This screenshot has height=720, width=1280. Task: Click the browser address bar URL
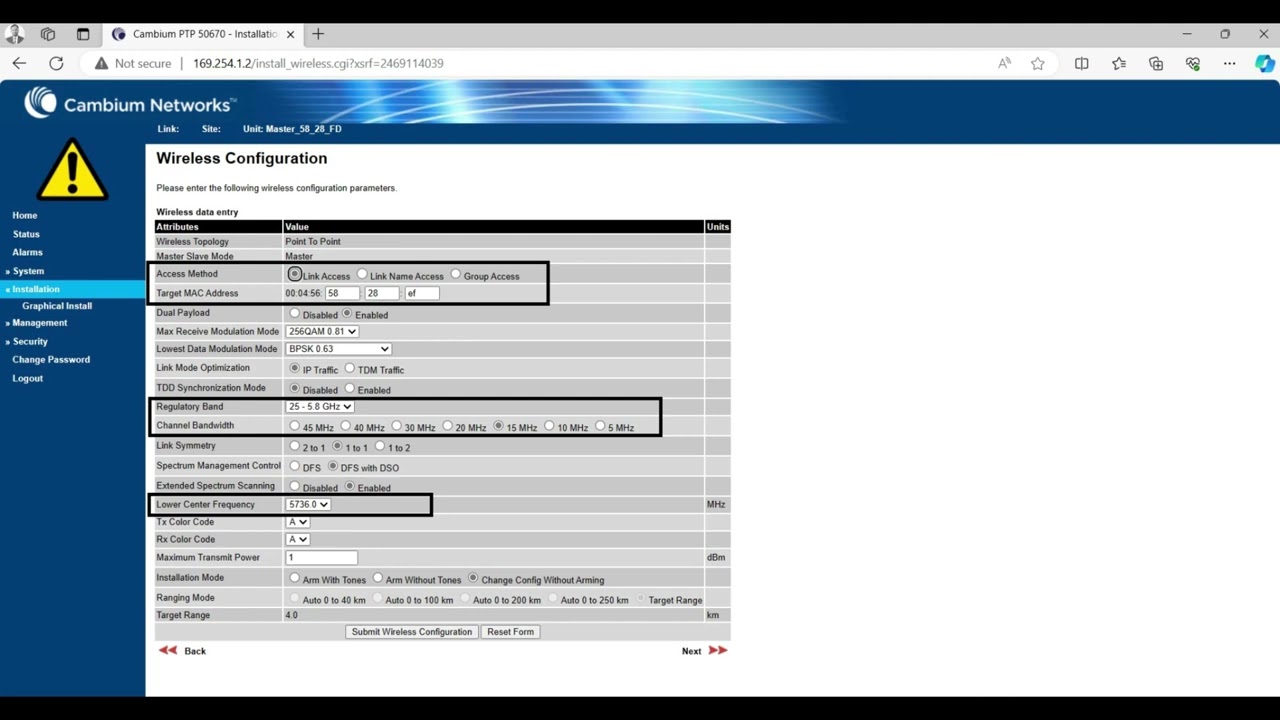(318, 63)
